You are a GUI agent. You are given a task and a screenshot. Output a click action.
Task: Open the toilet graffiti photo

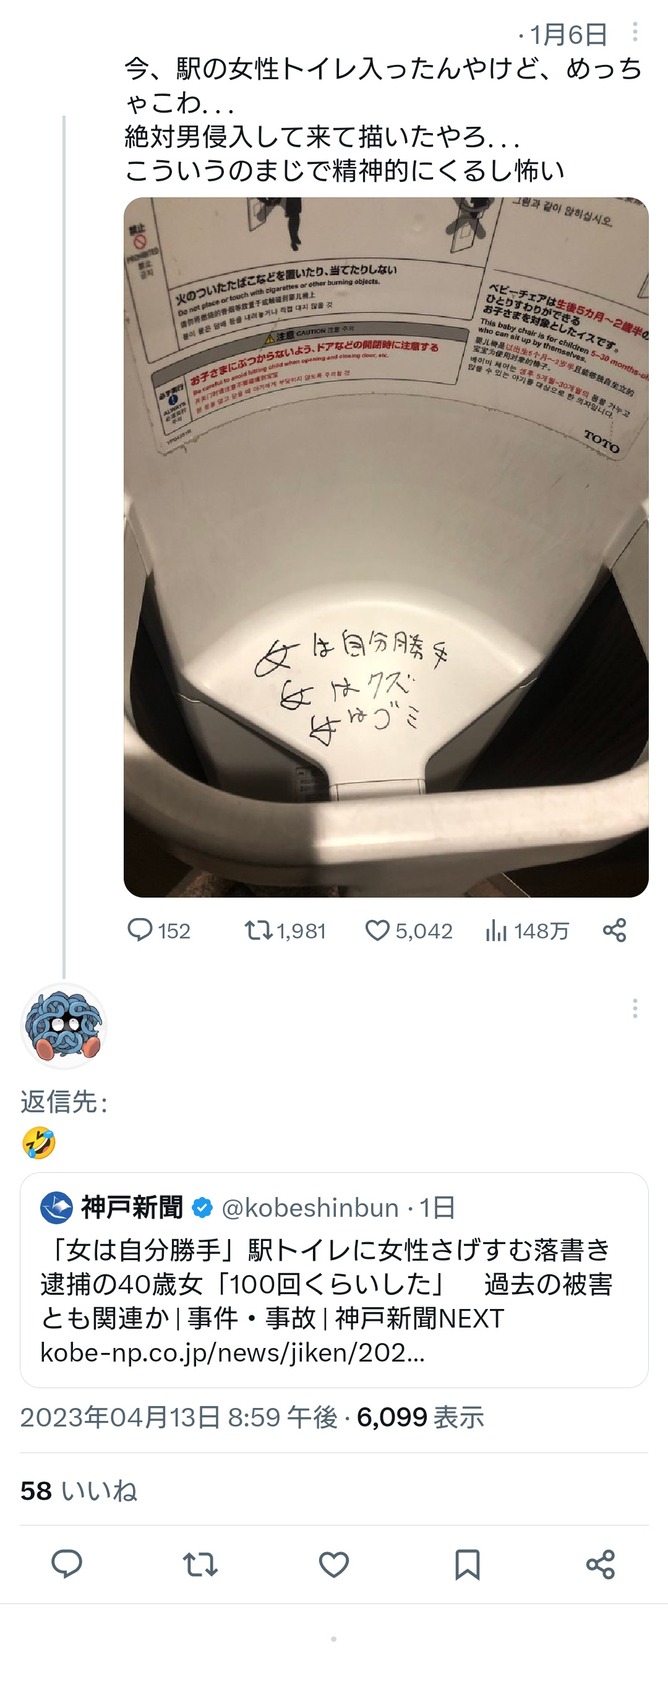(385, 546)
